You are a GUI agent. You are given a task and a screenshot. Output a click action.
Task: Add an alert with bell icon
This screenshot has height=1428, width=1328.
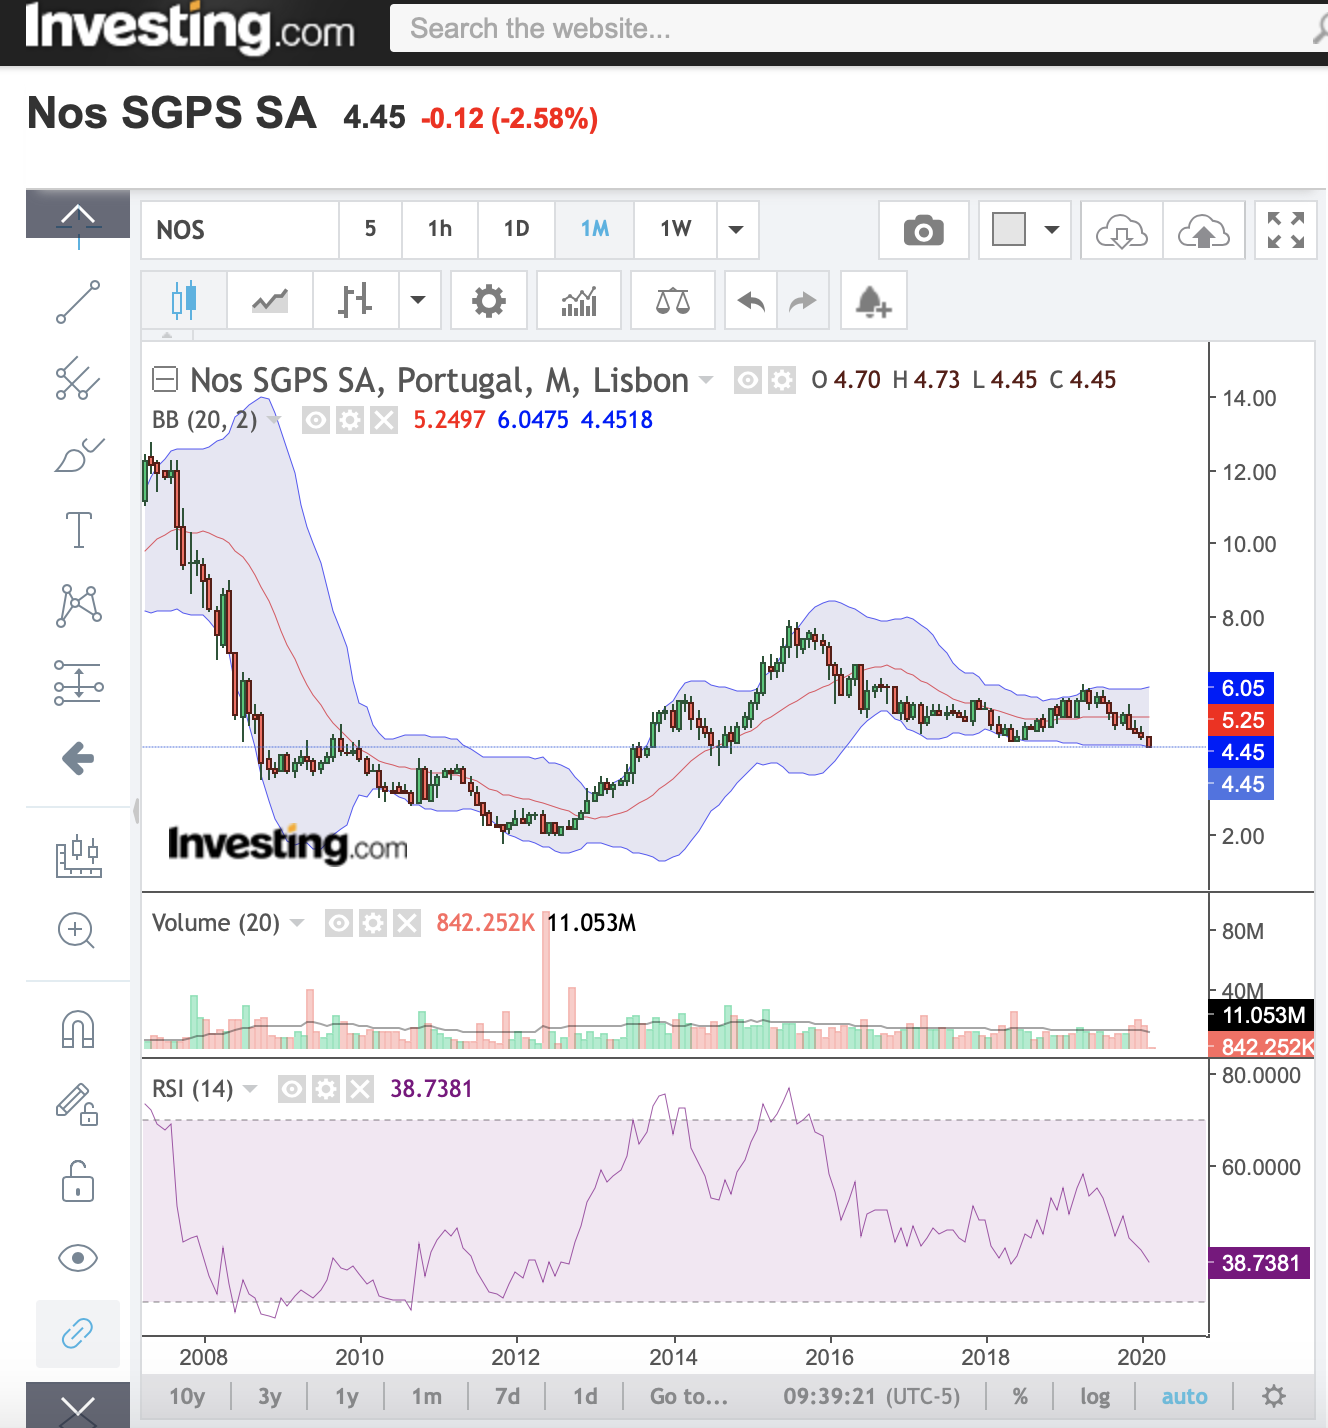873,300
